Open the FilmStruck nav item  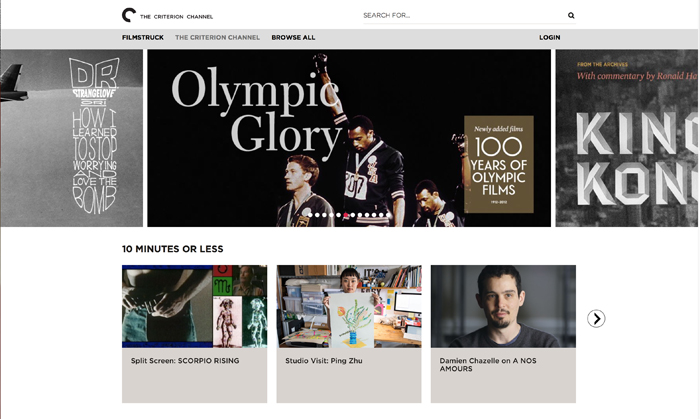tap(143, 37)
